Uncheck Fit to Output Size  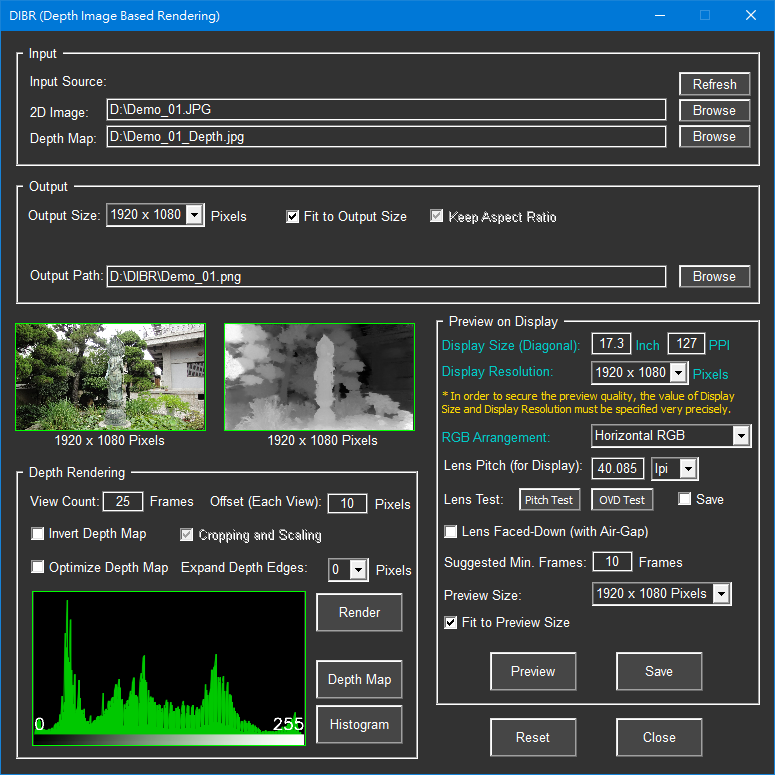(293, 216)
